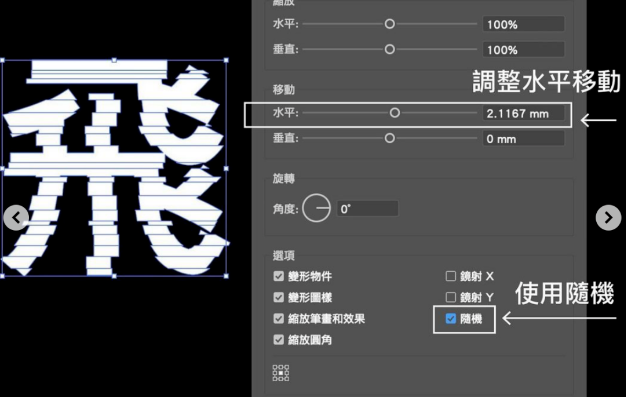Viewport: 626px width, 397px height.
Task: Adjust the move 水平 slider handle
Action: click(x=395, y=113)
